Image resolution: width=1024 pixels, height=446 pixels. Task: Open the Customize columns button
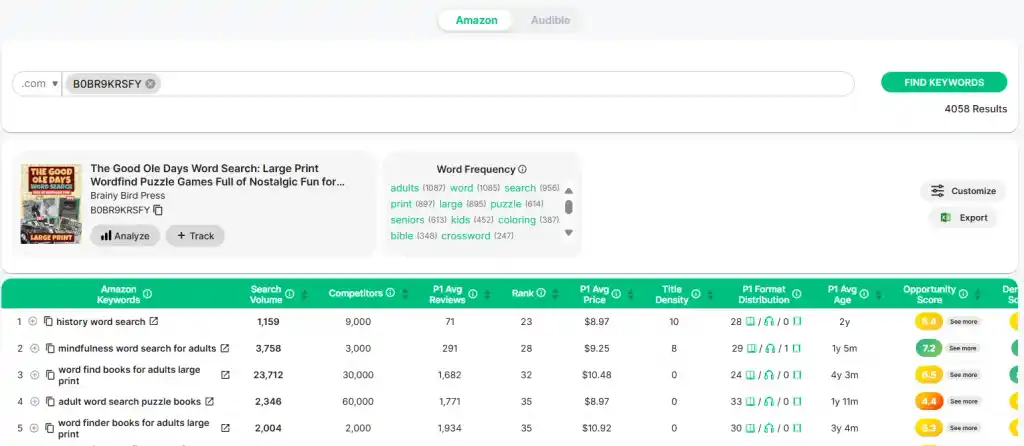click(x=963, y=191)
